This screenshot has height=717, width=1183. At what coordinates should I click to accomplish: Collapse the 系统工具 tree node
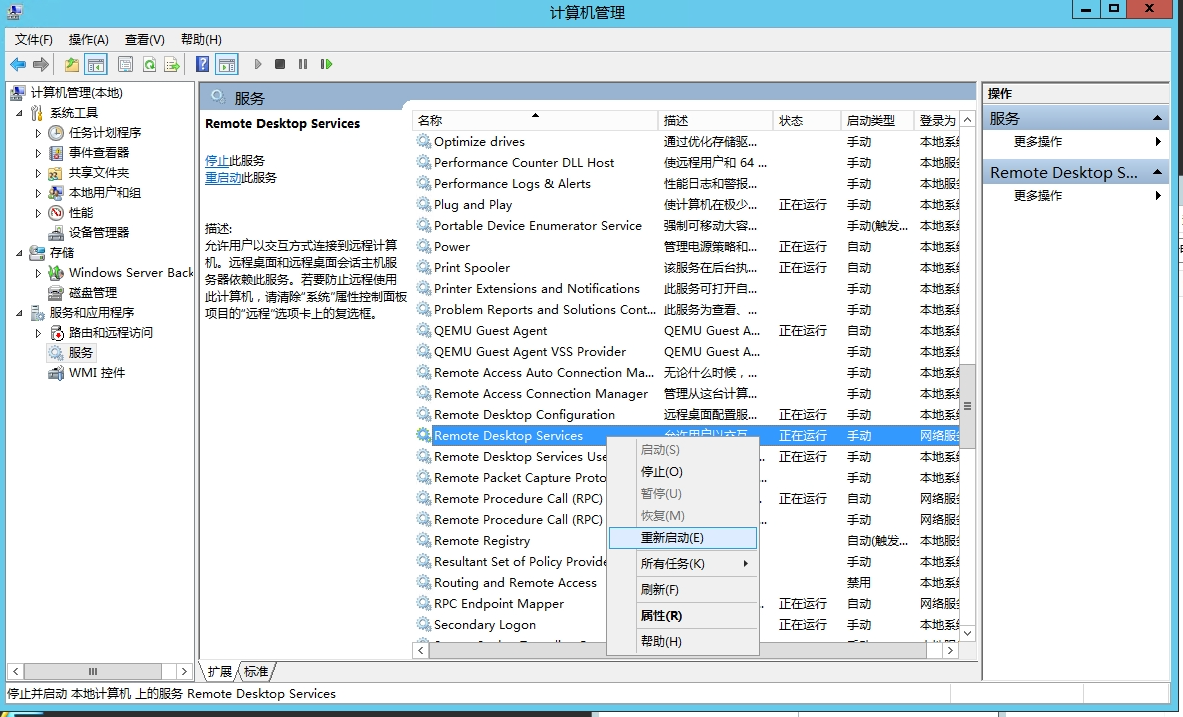coord(20,113)
